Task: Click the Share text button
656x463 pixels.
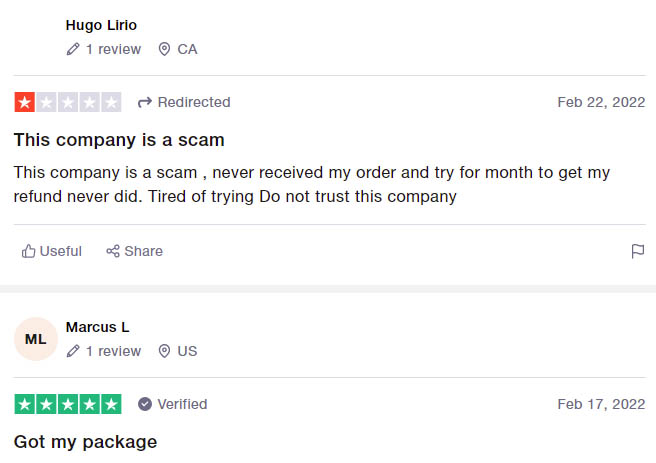Action: coord(144,251)
